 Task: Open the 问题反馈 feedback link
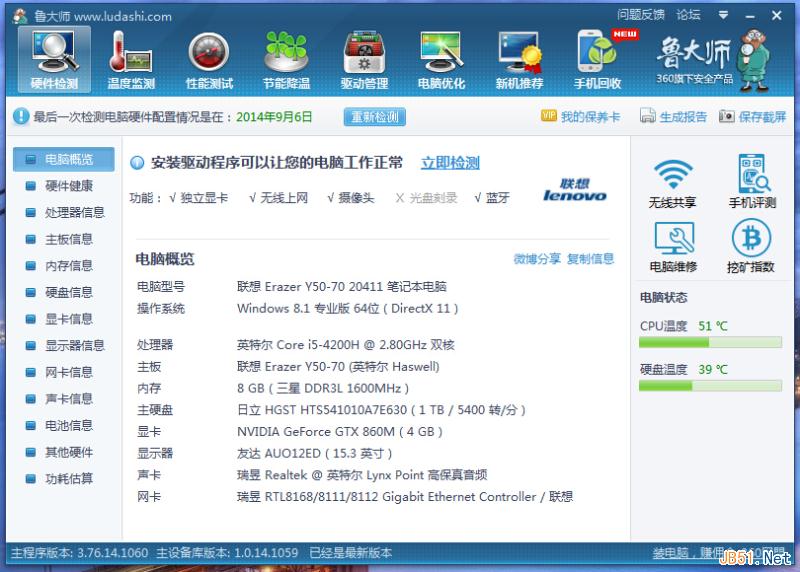click(x=641, y=15)
